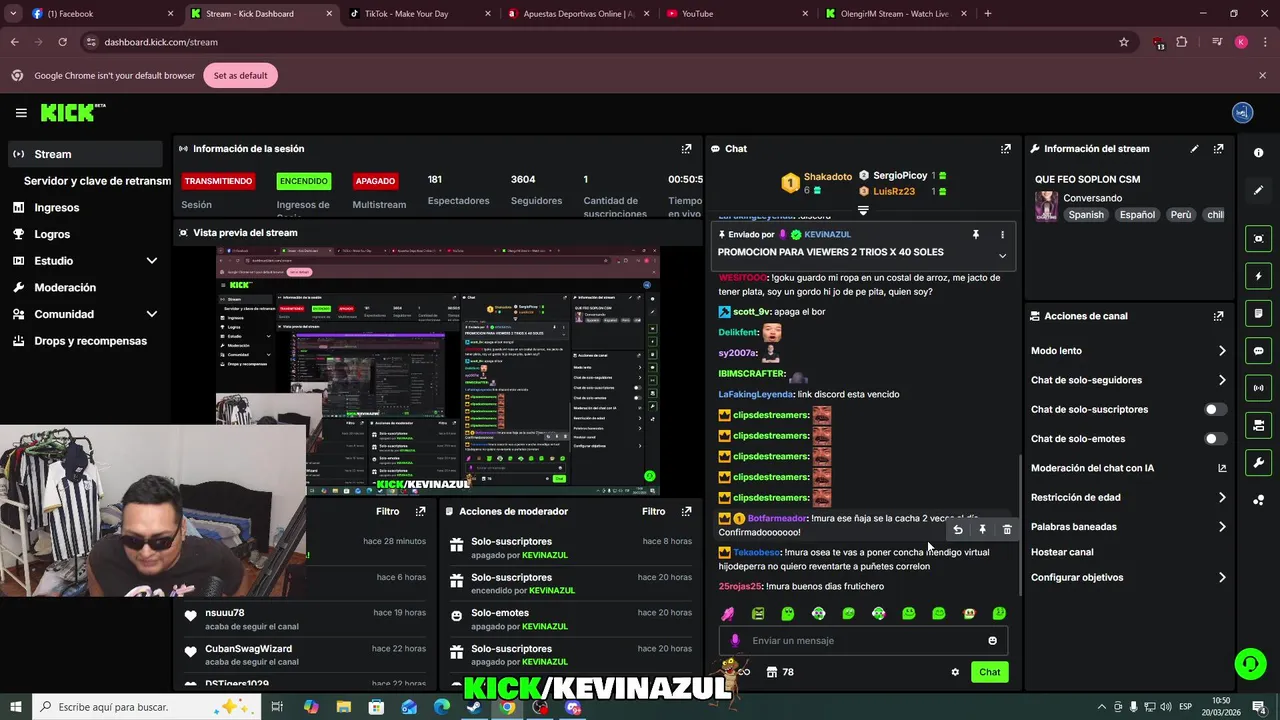Click the green support headset button
This screenshot has width=1280, height=720.
click(x=1249, y=663)
